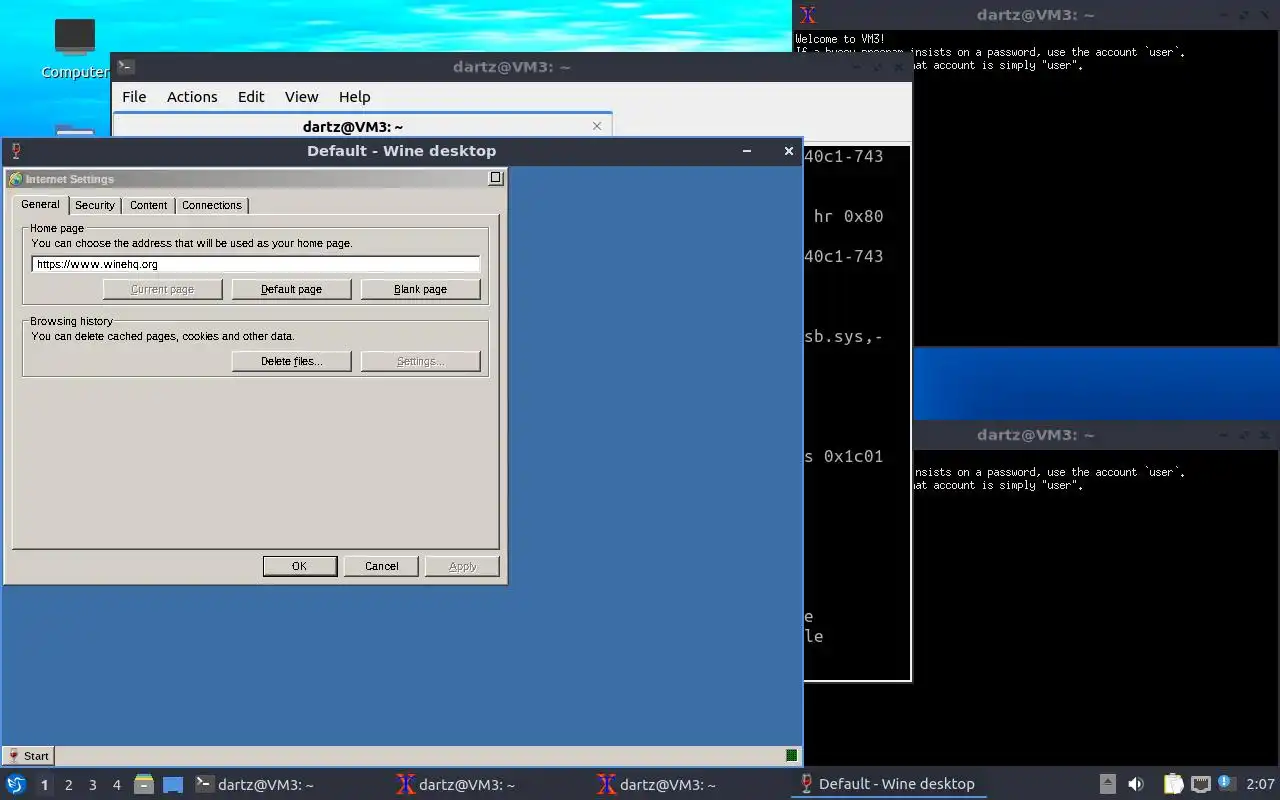Open the Actions menu in terminal window
The image size is (1280, 800).
tap(192, 97)
